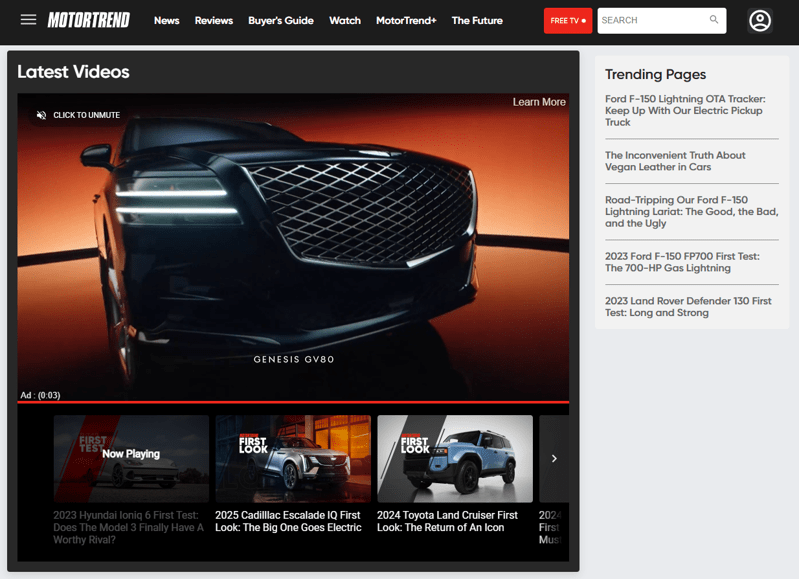Open The Future section
This screenshot has height=579, width=799.
(477, 20)
